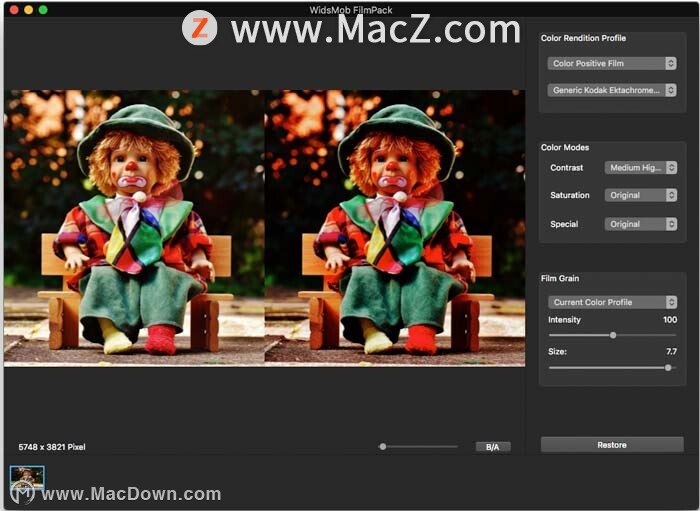This screenshot has height=511, width=700.
Task: Click the processed (after) preview image
Action: (x=395, y=228)
